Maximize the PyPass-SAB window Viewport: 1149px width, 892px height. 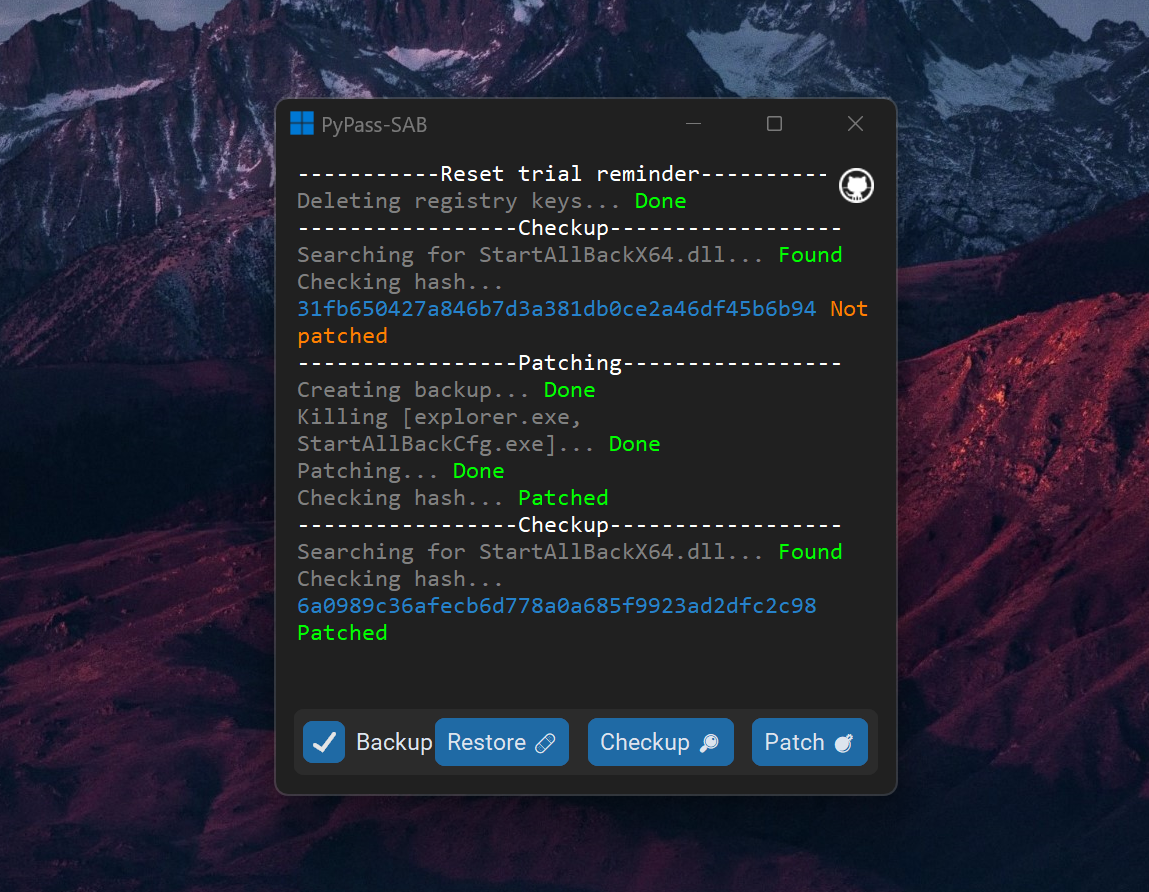coord(775,124)
